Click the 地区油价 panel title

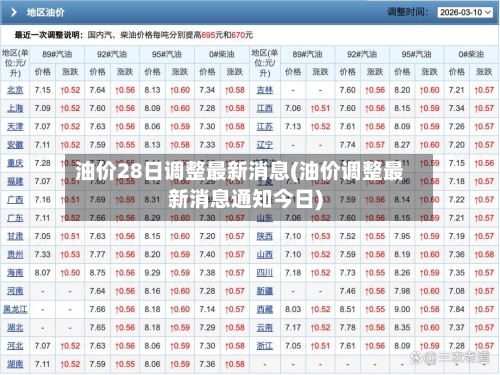[46, 13]
